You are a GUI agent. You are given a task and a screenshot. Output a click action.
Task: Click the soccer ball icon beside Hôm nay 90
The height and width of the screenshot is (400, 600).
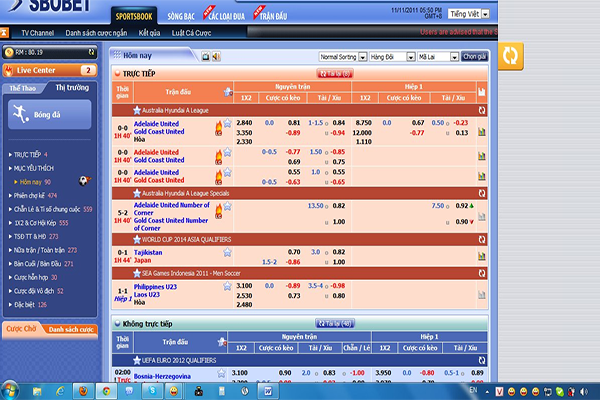pyautogui.click(x=84, y=181)
